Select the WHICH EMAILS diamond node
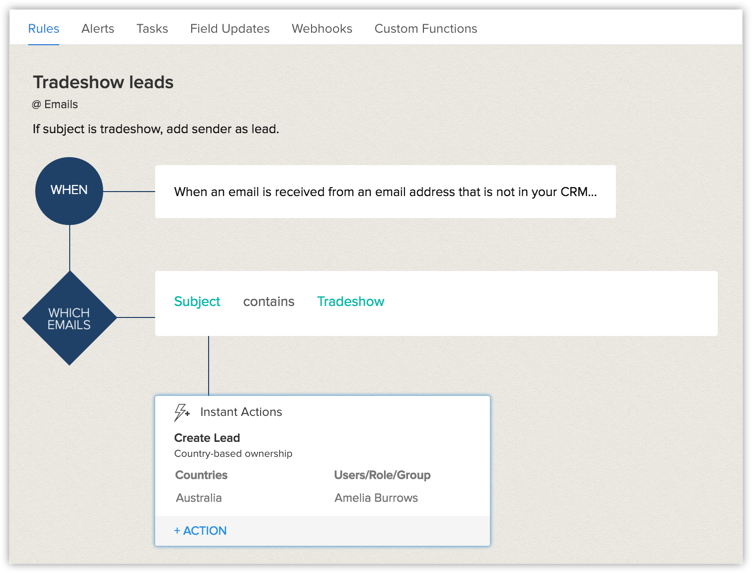This screenshot has height=573, width=752. pyautogui.click(x=69, y=318)
